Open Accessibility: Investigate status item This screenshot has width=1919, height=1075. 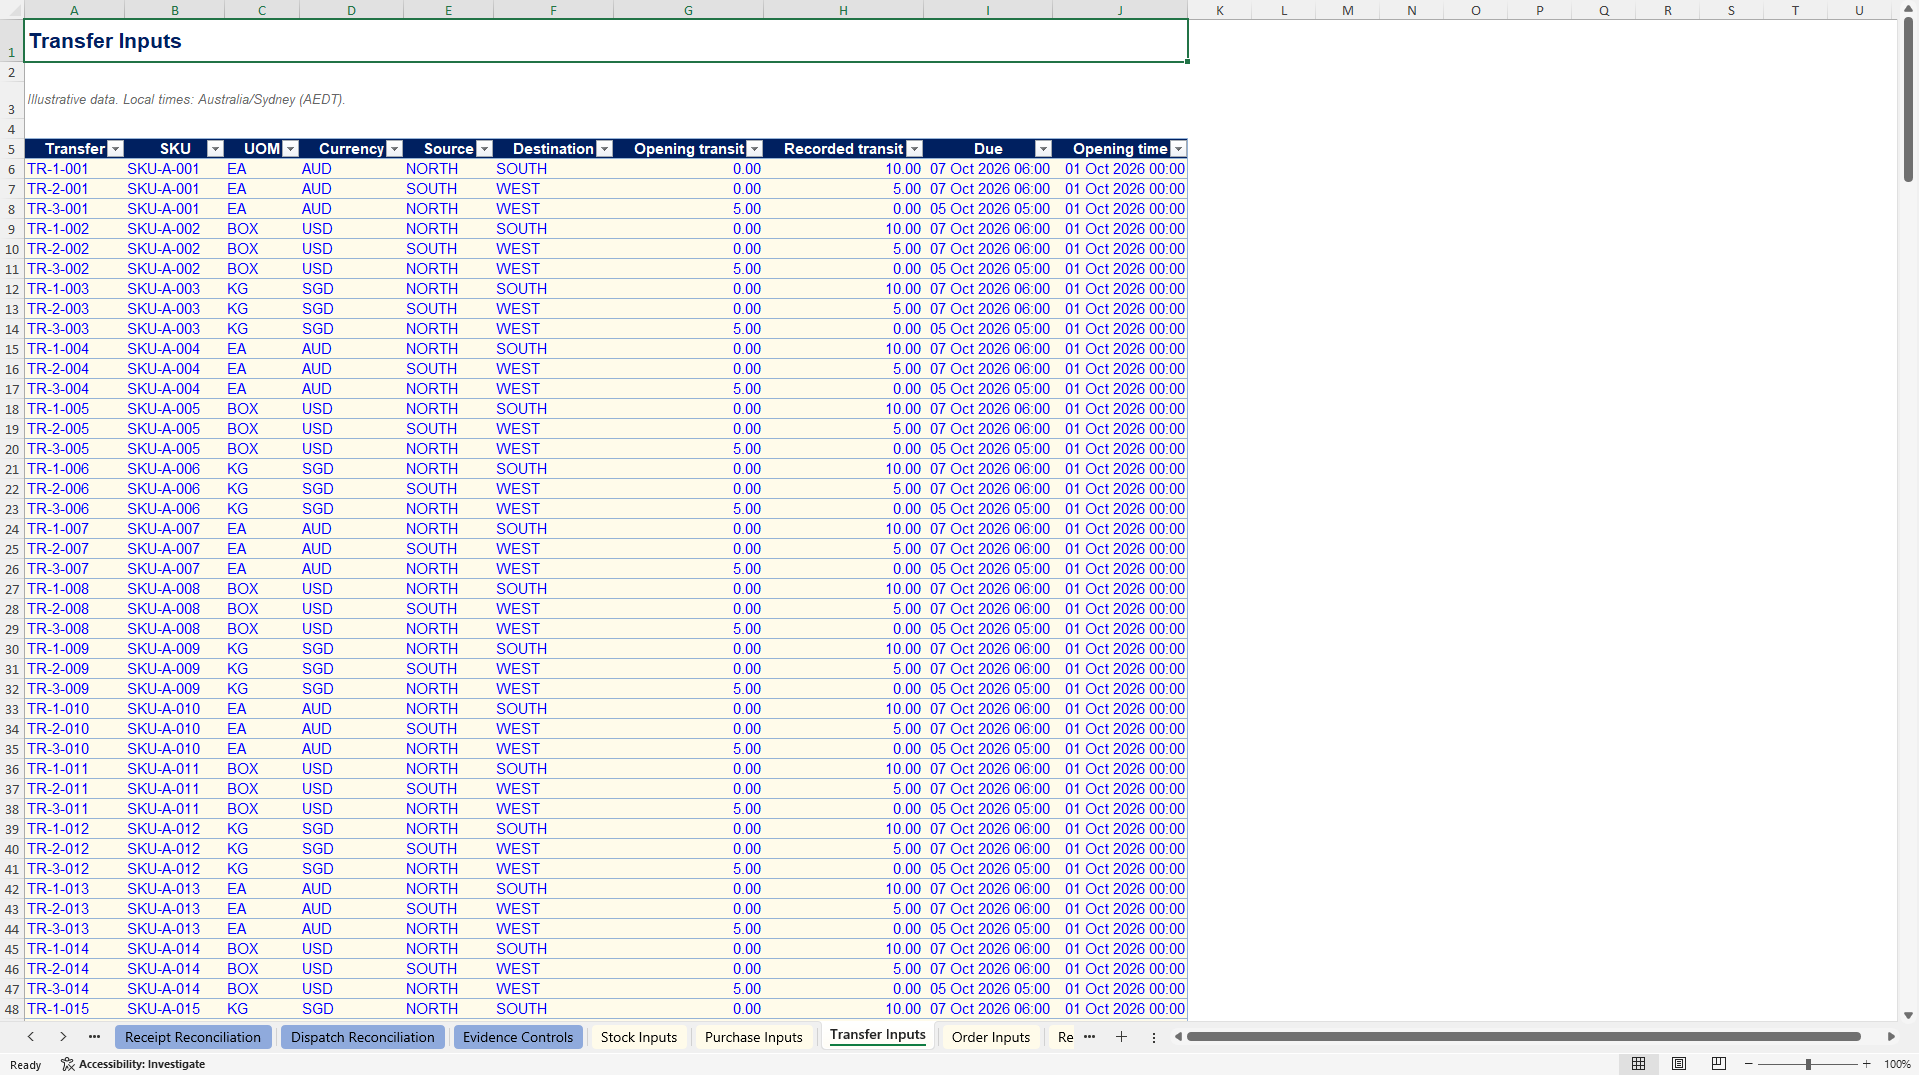point(133,1064)
